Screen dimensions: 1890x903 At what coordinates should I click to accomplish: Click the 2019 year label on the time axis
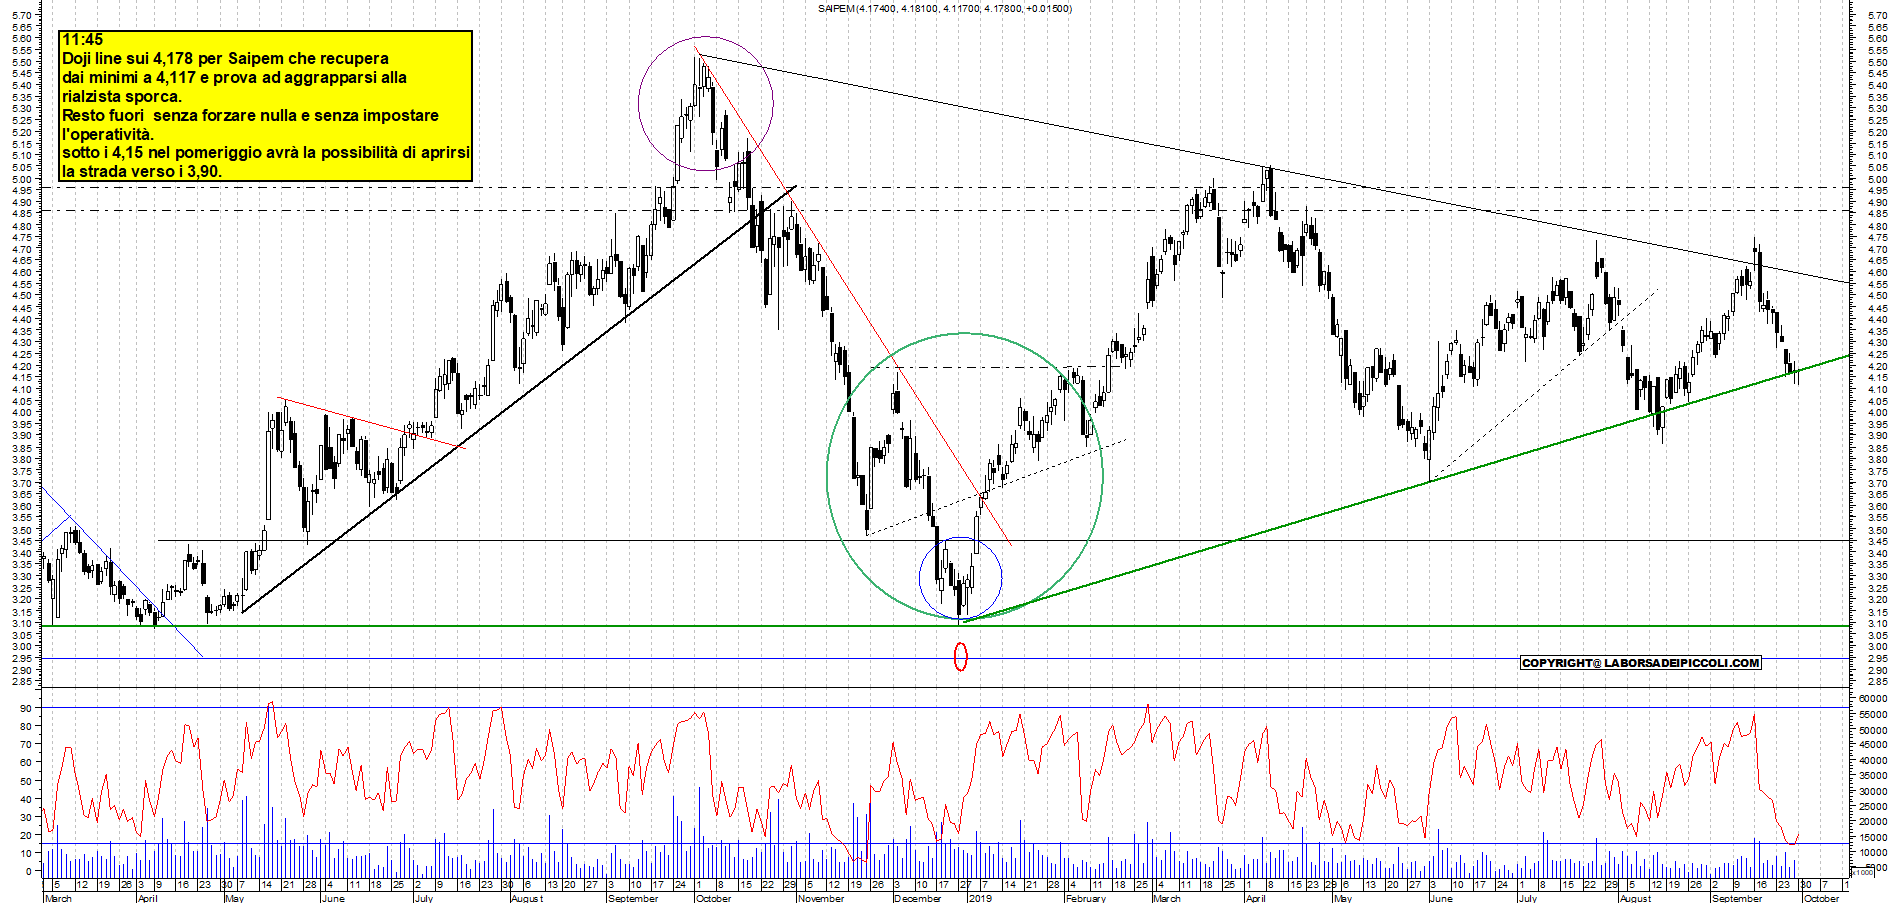(x=980, y=898)
